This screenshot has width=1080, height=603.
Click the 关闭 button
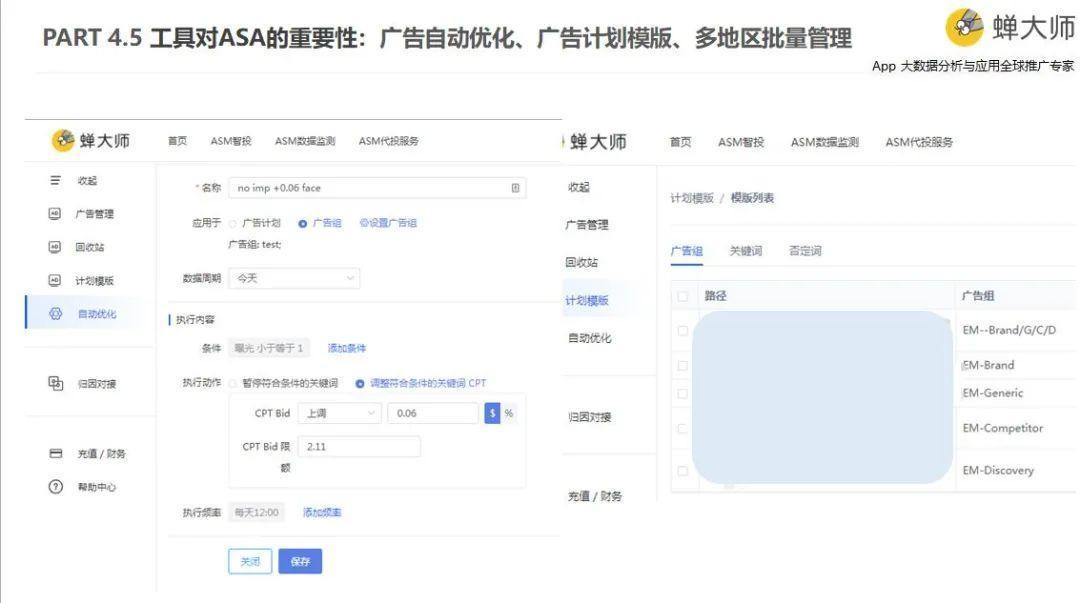coord(250,562)
